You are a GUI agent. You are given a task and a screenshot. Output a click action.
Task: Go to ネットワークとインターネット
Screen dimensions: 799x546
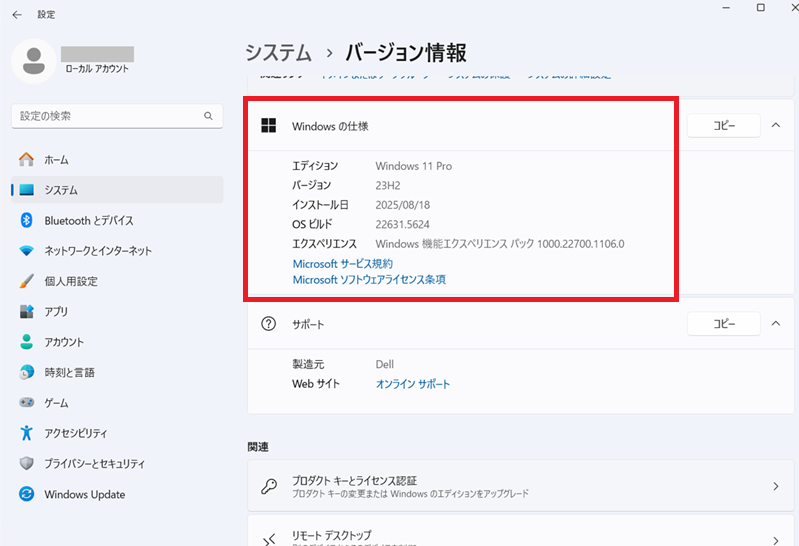117,251
